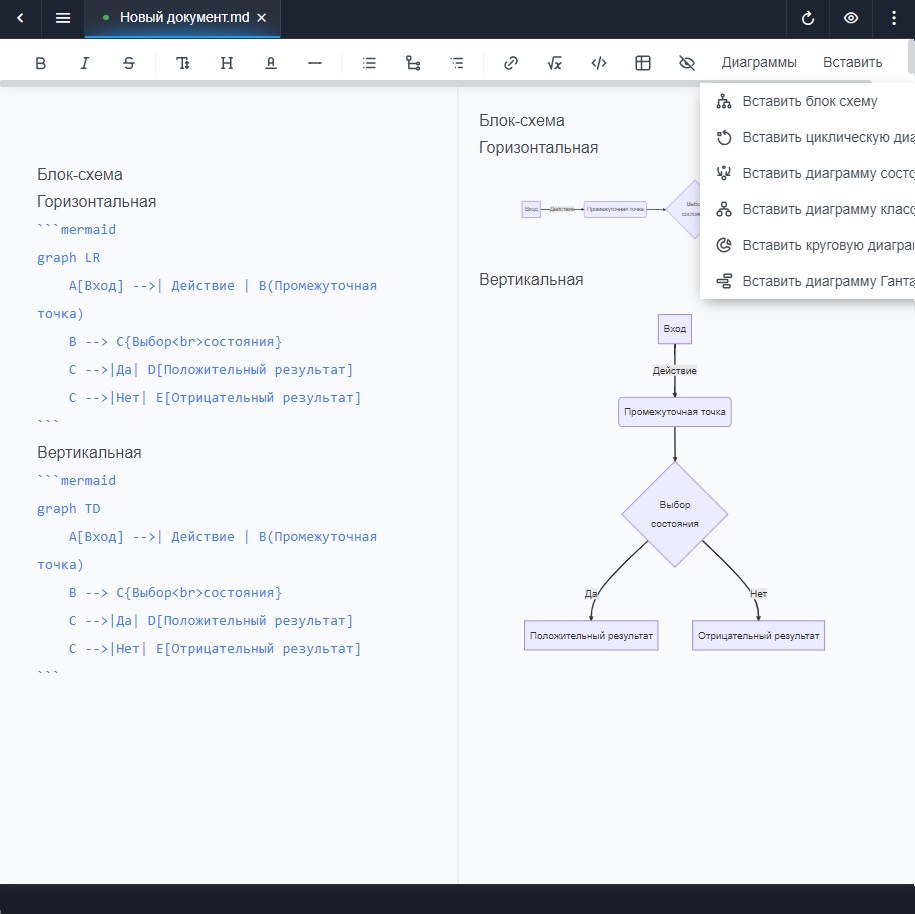This screenshot has height=914, width=915.
Task: Insert a heading with H icon
Action: (227, 63)
